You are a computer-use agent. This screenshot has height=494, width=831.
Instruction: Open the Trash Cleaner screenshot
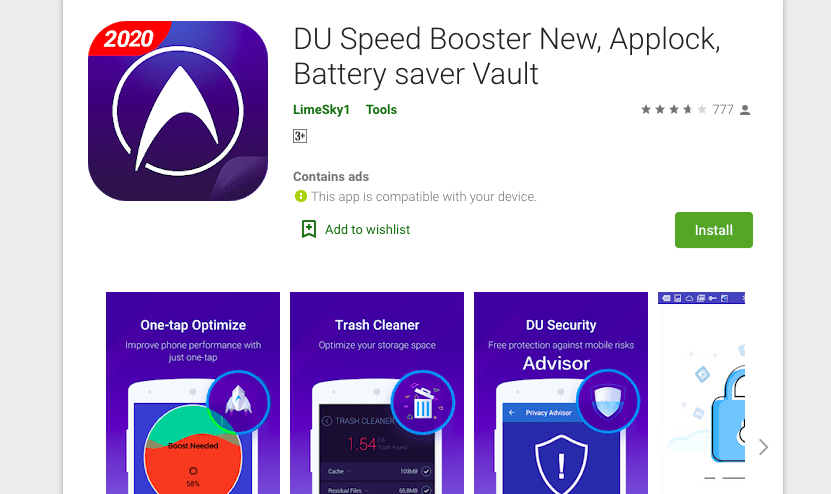coord(377,393)
